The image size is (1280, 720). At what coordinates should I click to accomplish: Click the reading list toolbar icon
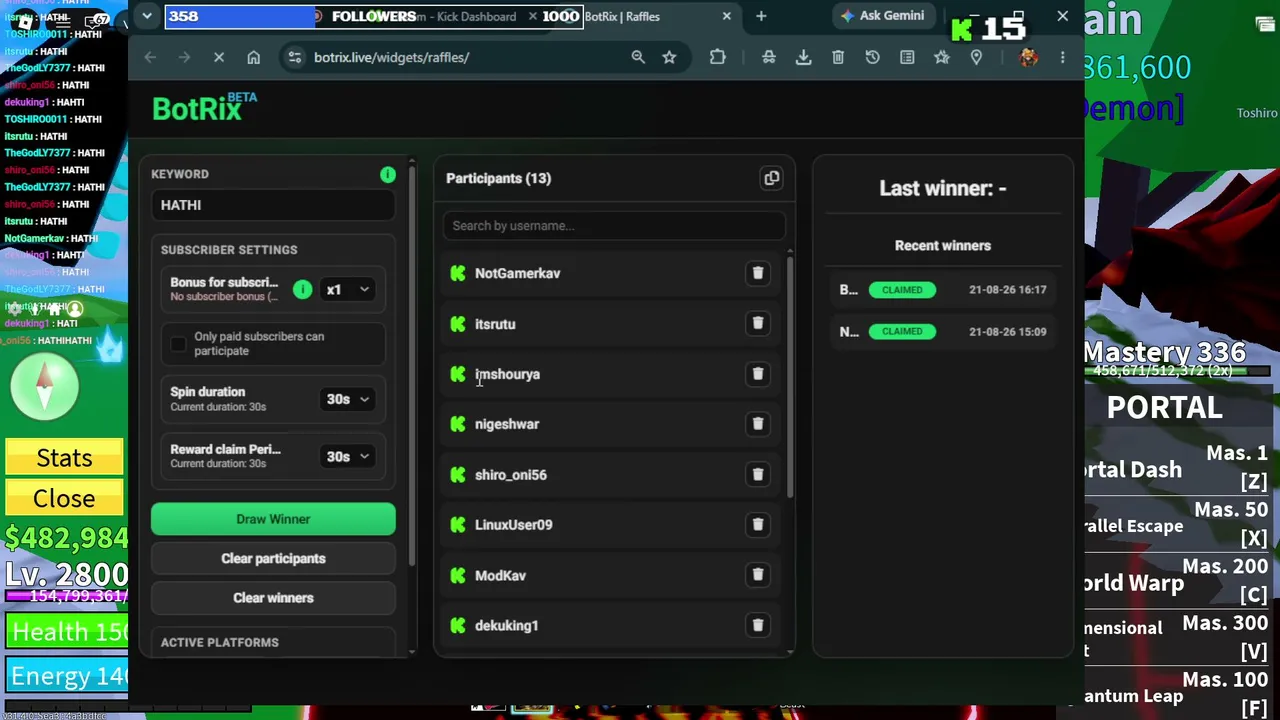[x=907, y=57]
